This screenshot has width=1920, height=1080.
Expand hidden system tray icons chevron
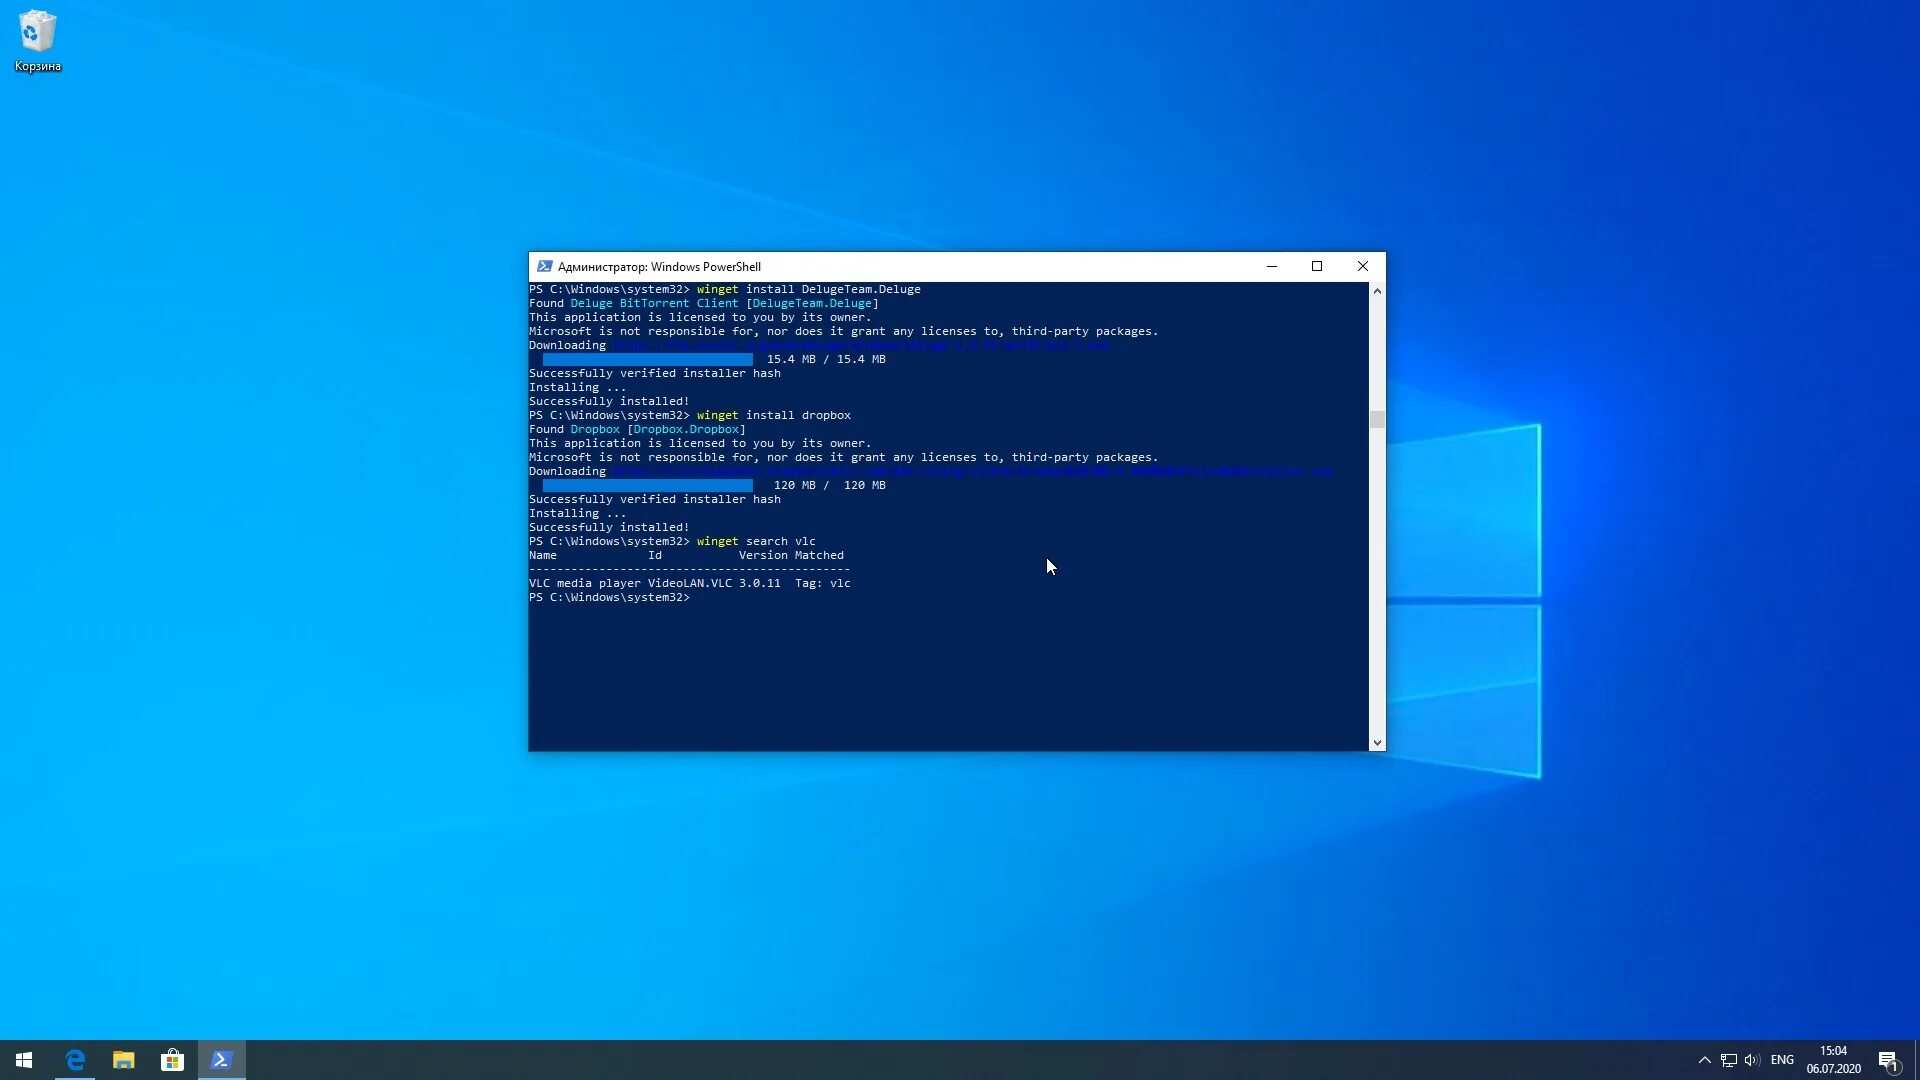pos(1704,1060)
